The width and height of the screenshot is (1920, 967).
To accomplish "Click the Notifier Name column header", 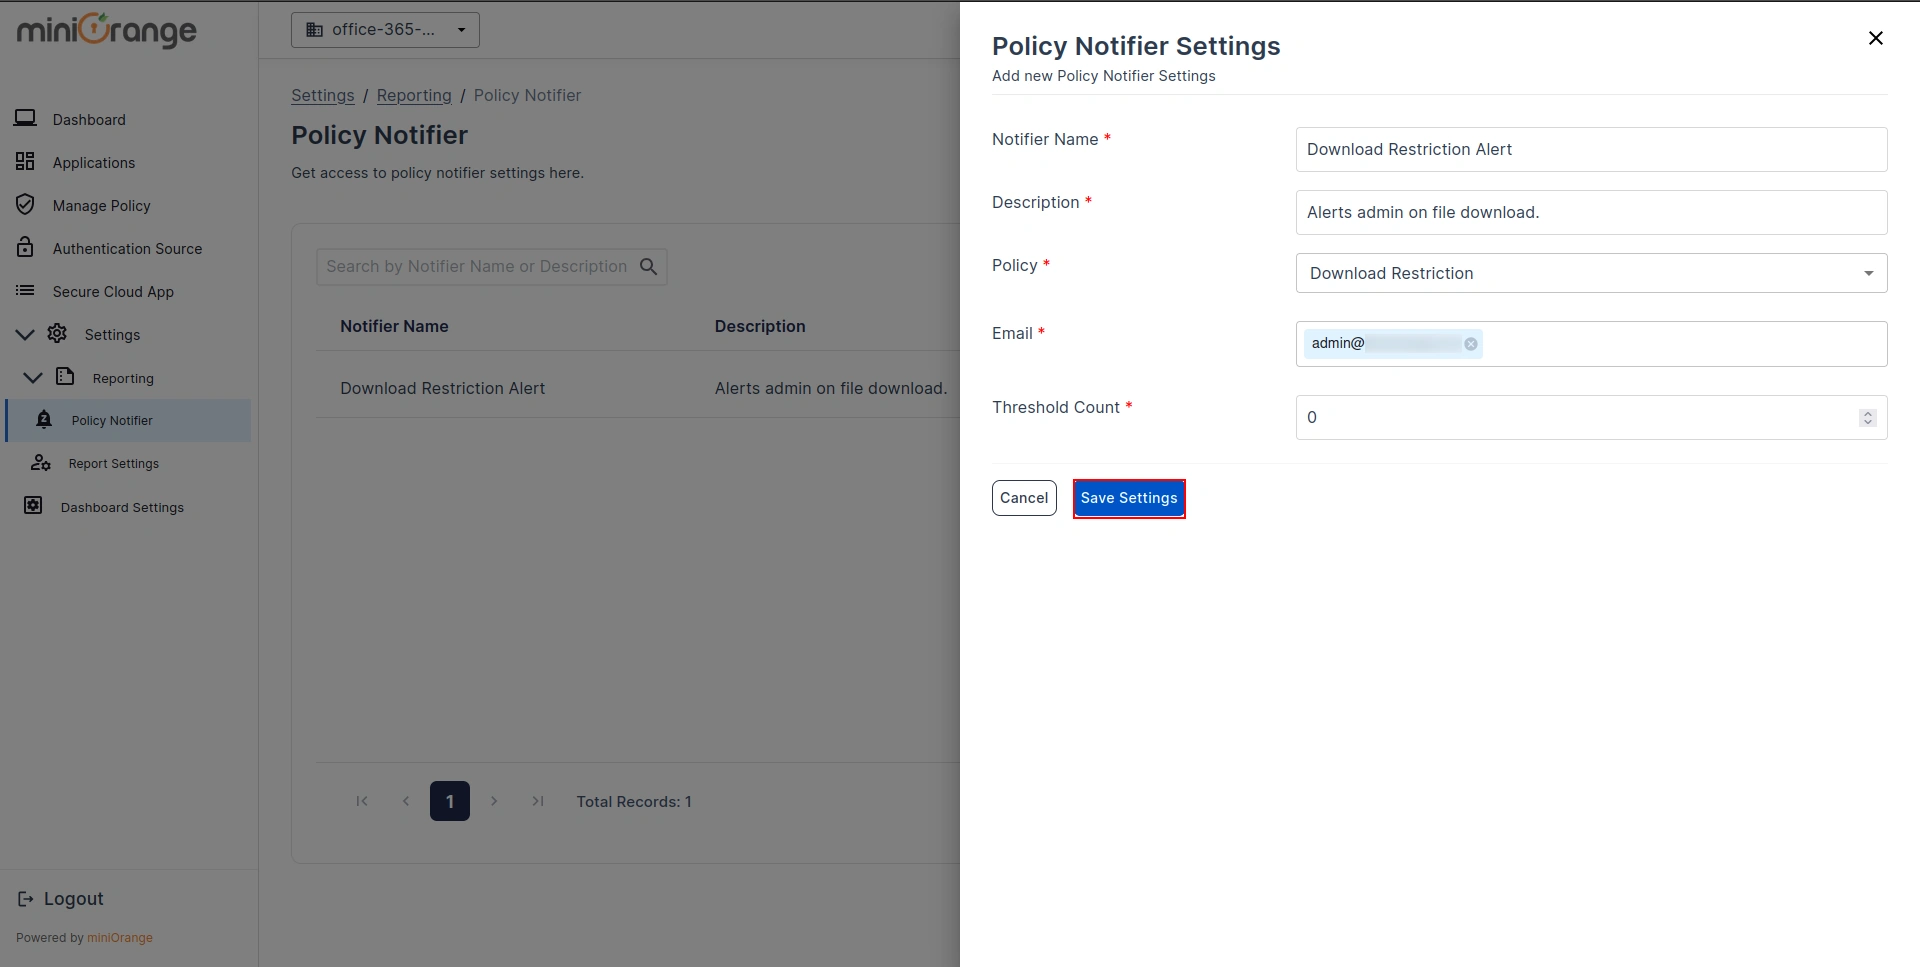I will tap(394, 326).
